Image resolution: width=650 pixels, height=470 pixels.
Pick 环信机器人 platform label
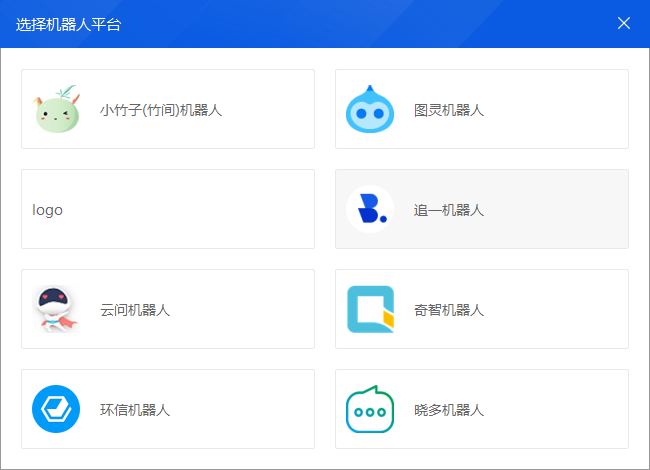click(x=135, y=410)
